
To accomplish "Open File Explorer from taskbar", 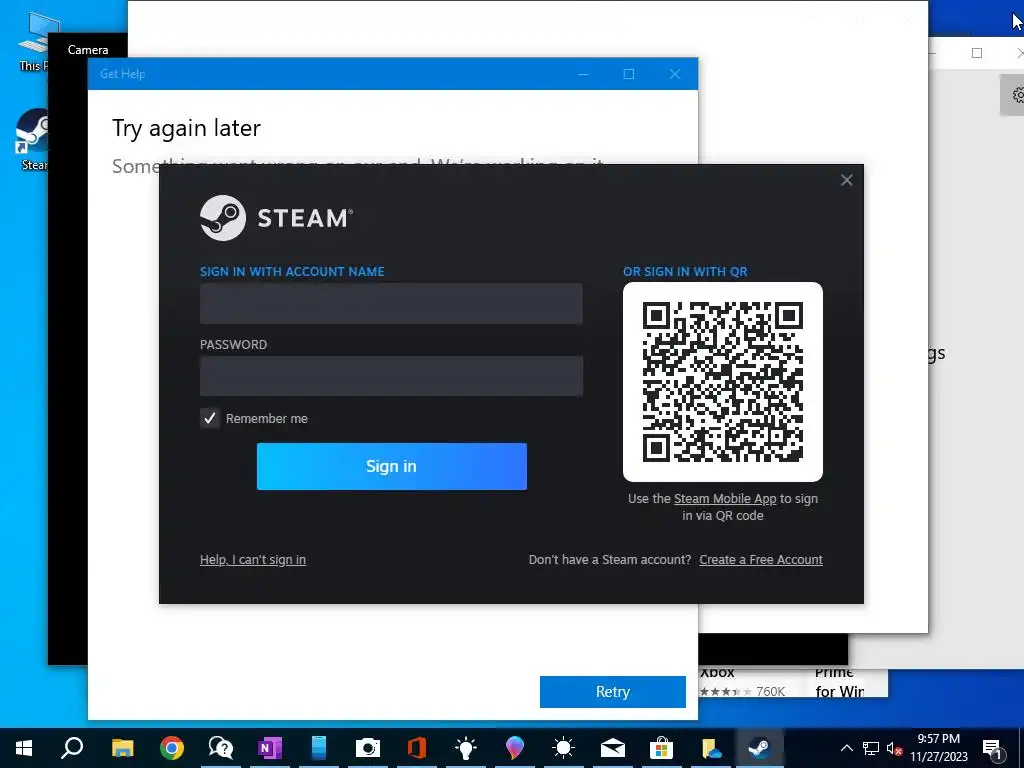I will 122,748.
